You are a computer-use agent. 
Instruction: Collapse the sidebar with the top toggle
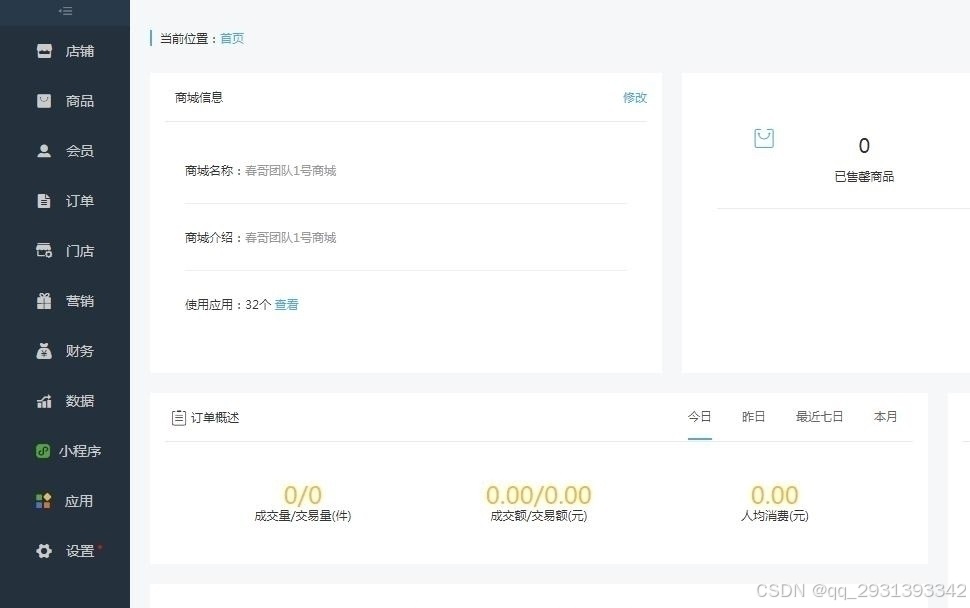click(65, 11)
